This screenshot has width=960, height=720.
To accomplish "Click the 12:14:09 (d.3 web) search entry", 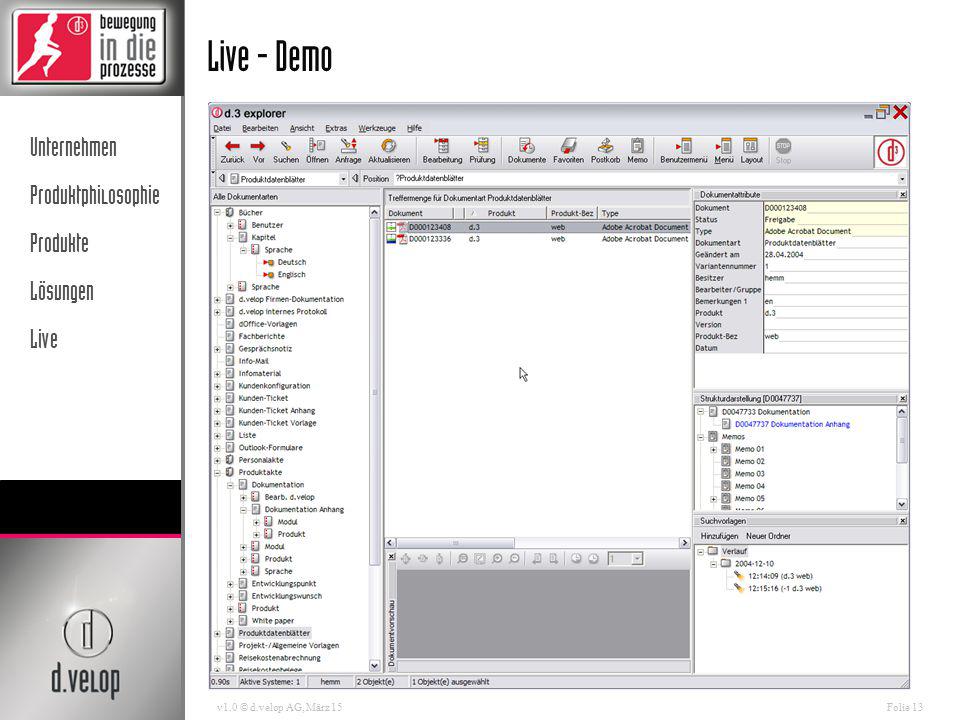I will 780,576.
